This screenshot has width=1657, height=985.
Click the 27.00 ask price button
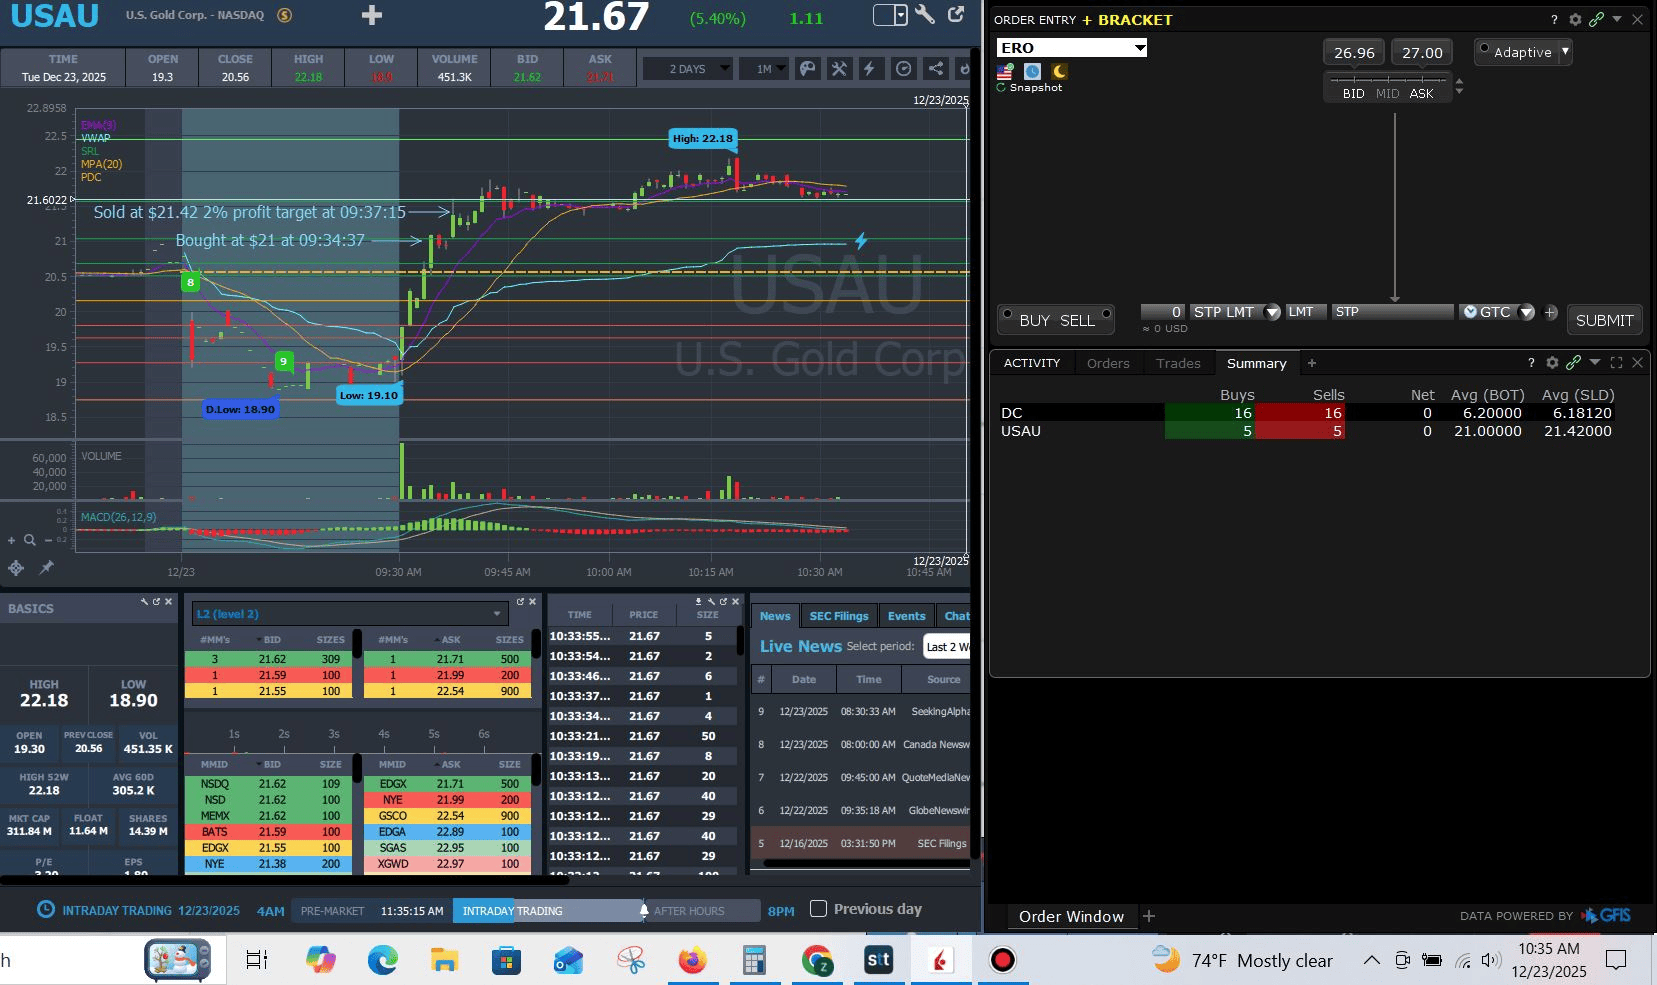tap(1421, 53)
